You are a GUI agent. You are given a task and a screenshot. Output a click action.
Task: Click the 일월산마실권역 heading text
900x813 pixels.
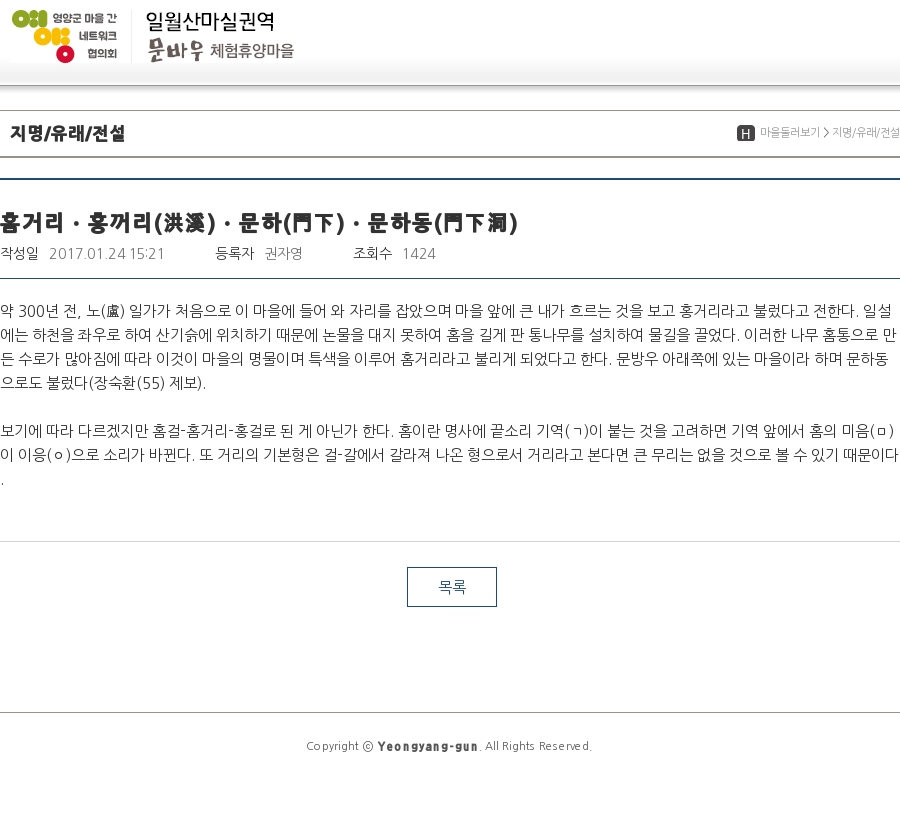[x=210, y=21]
